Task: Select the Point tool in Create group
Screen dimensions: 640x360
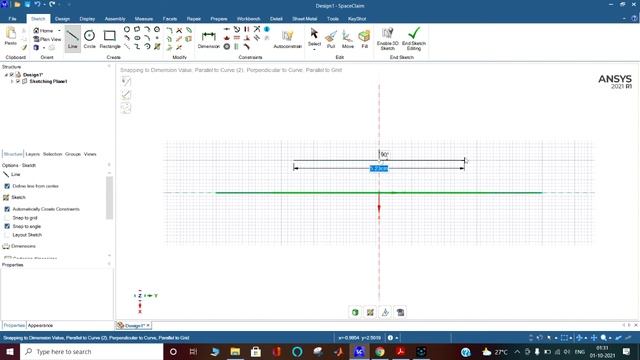Action: (157, 38)
